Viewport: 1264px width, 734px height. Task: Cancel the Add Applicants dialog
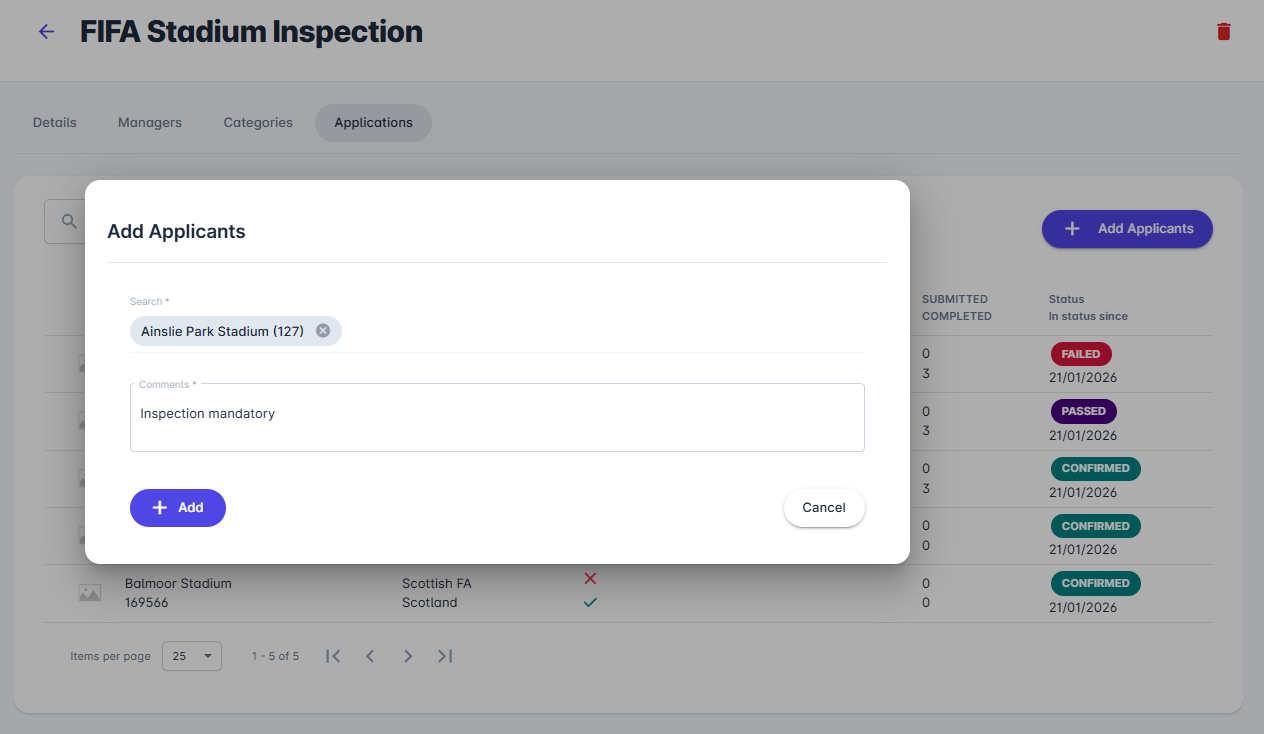coord(823,508)
